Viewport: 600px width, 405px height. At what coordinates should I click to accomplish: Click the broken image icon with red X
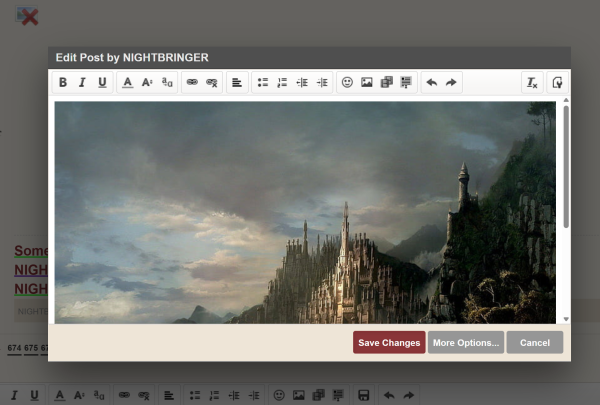click(x=27, y=16)
